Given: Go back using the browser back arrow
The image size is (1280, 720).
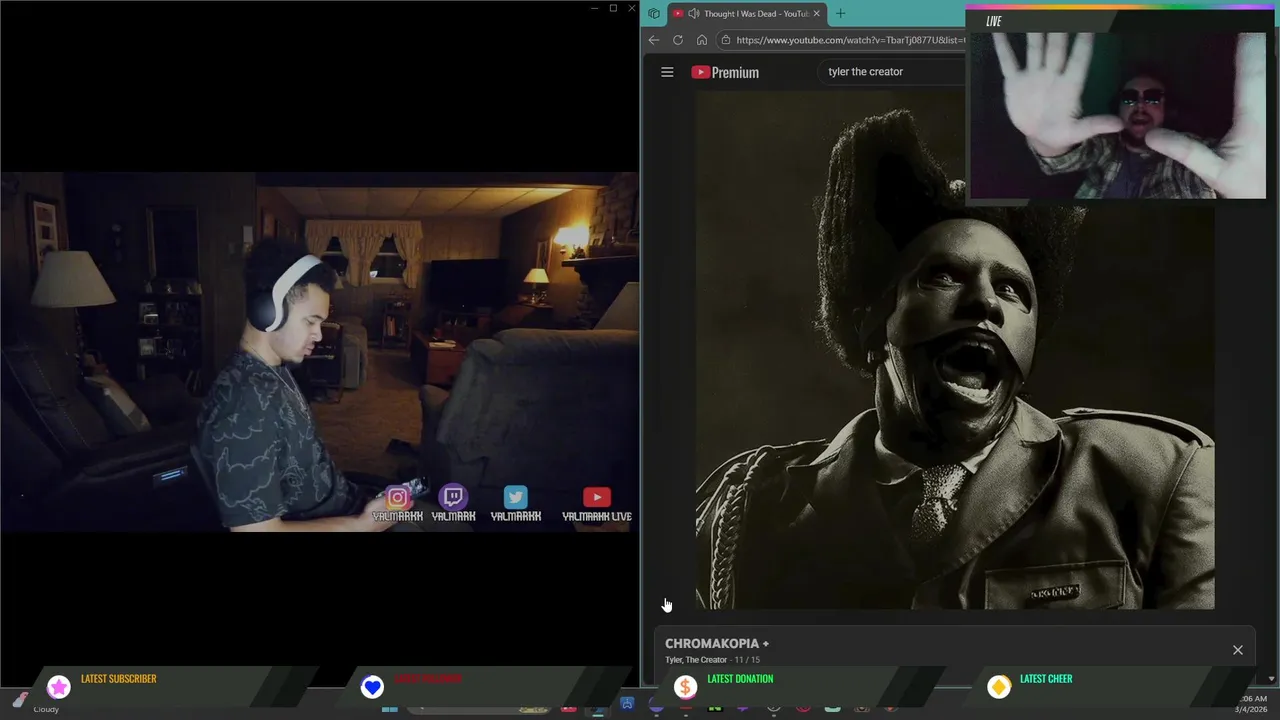Looking at the screenshot, I should pos(653,40).
